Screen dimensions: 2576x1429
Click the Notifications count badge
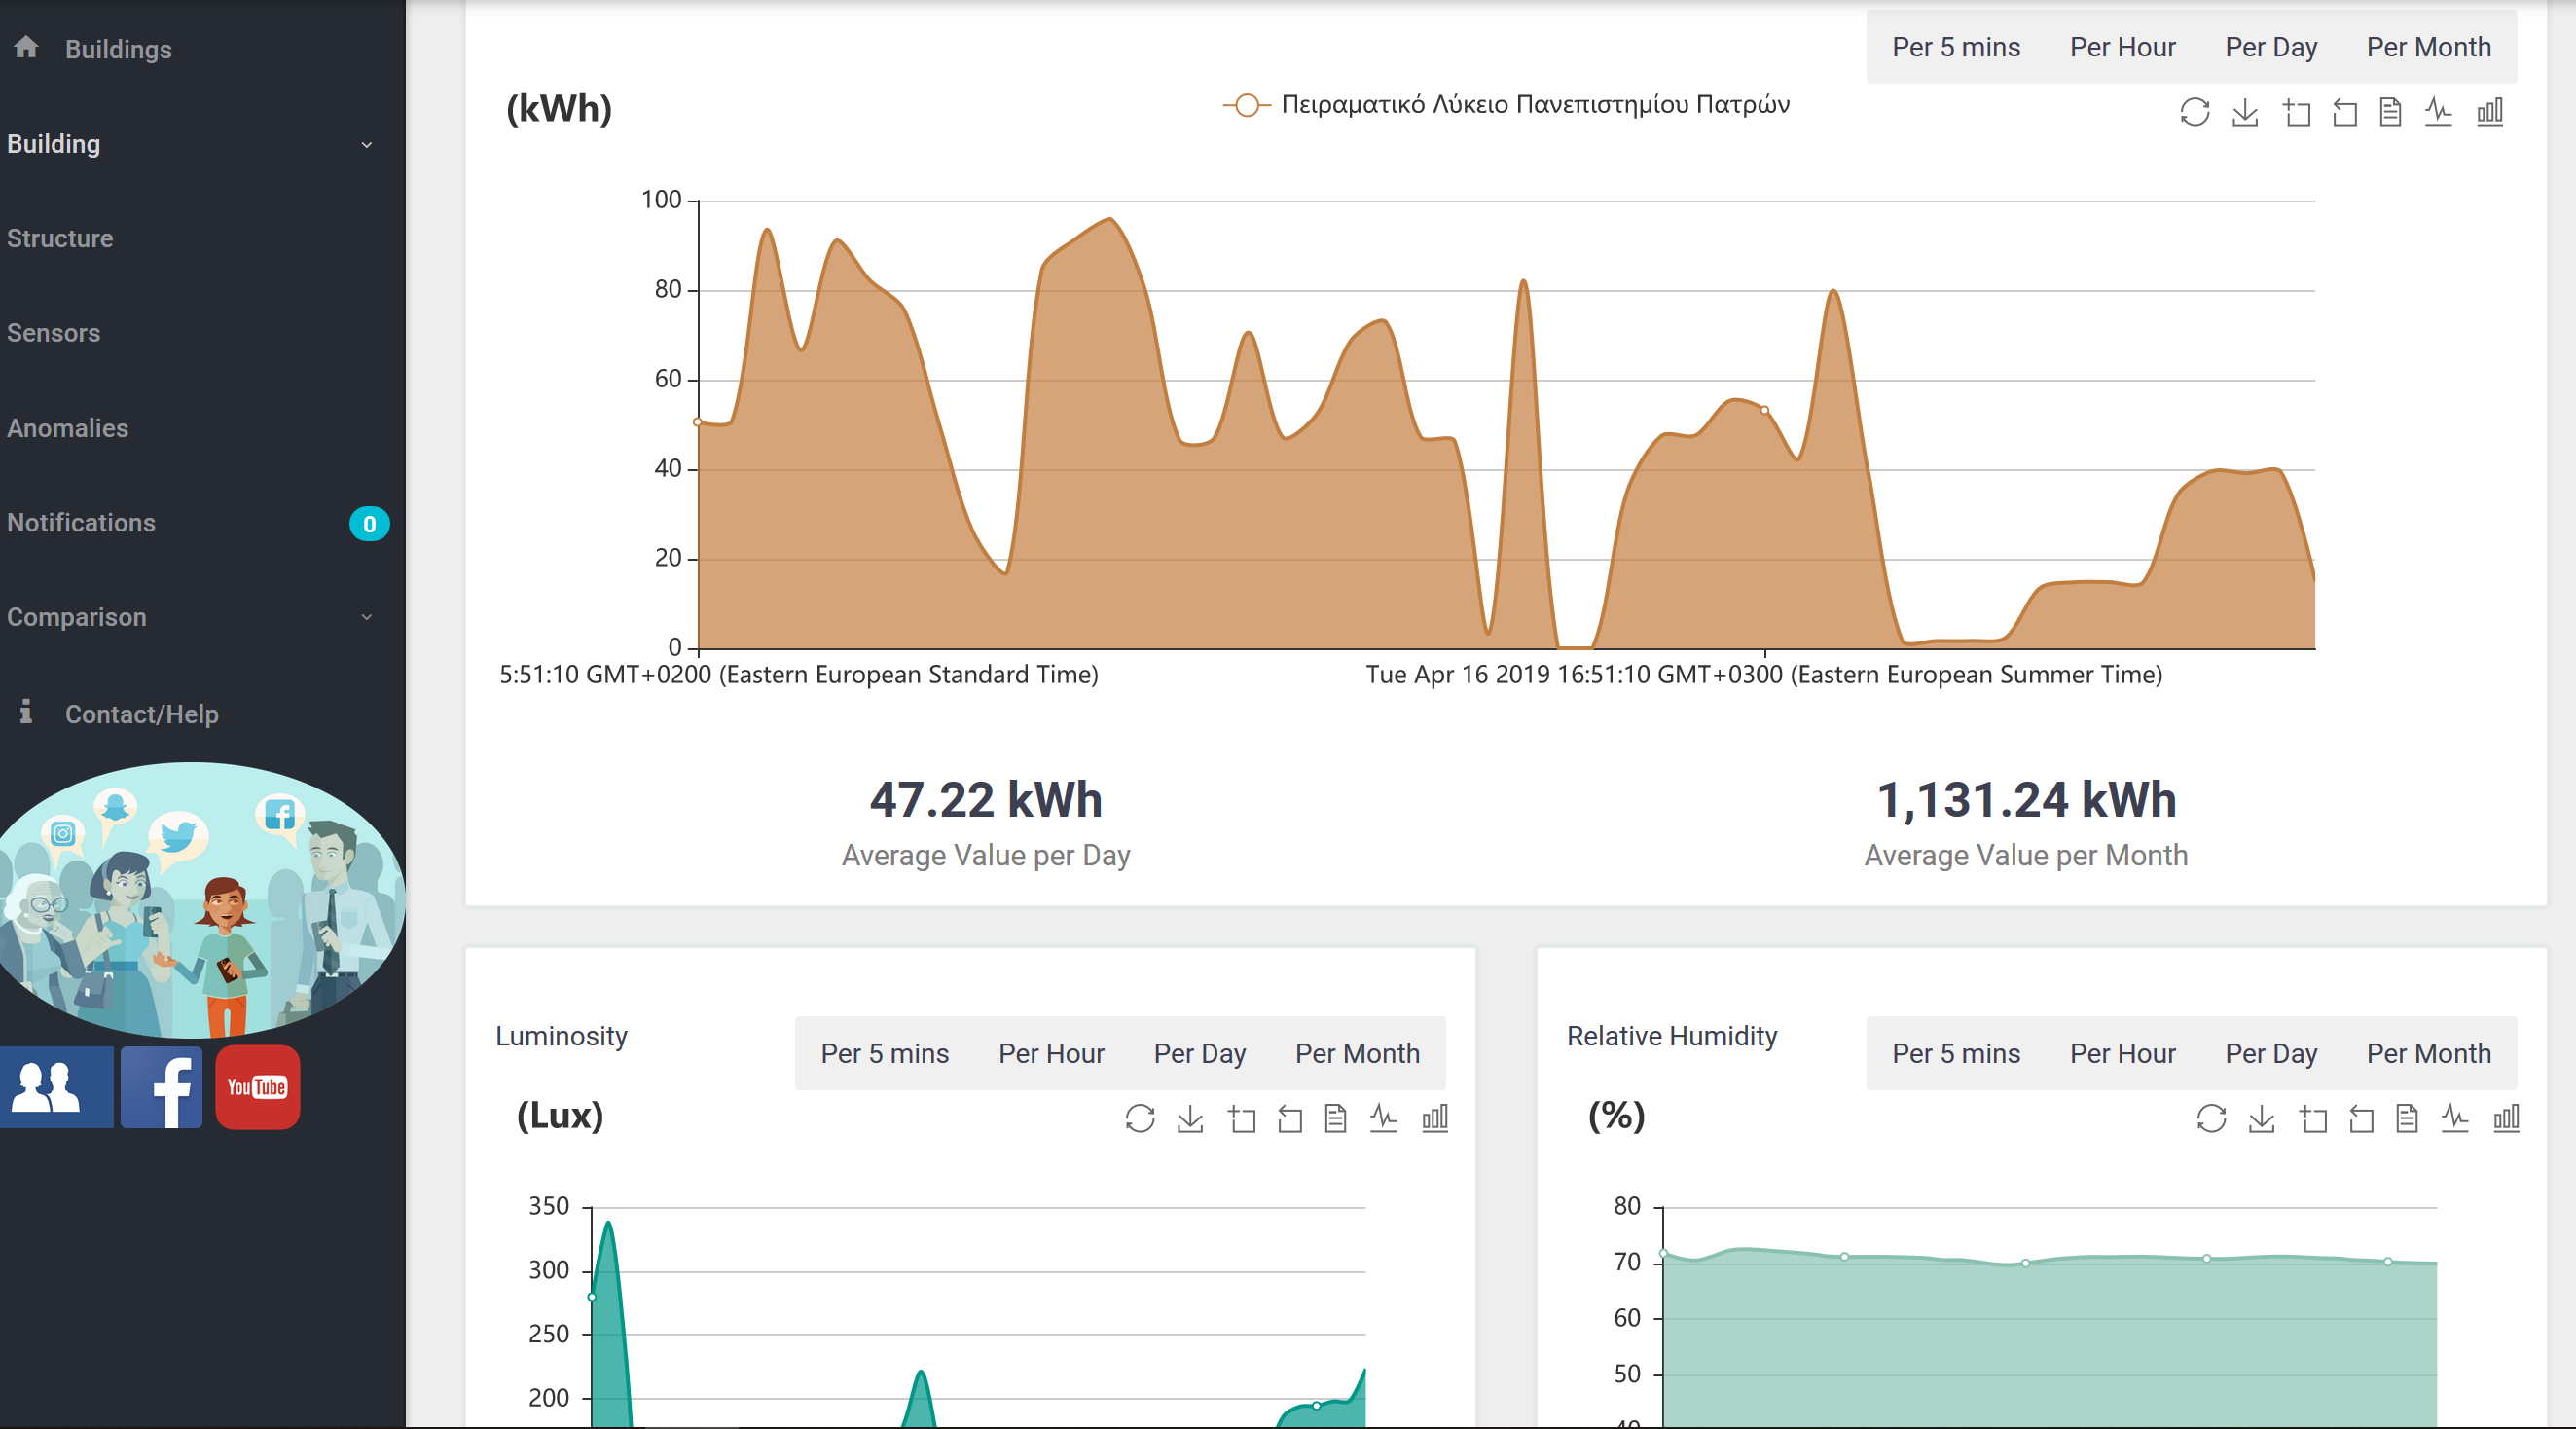coord(369,524)
